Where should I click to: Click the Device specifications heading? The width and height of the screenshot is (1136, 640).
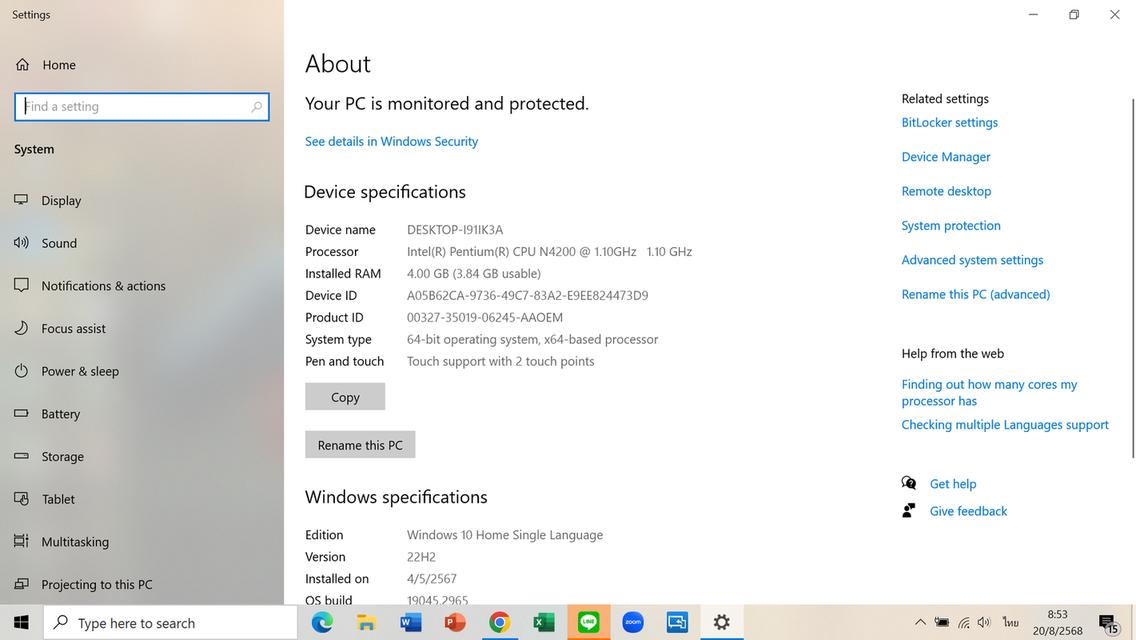[385, 192]
